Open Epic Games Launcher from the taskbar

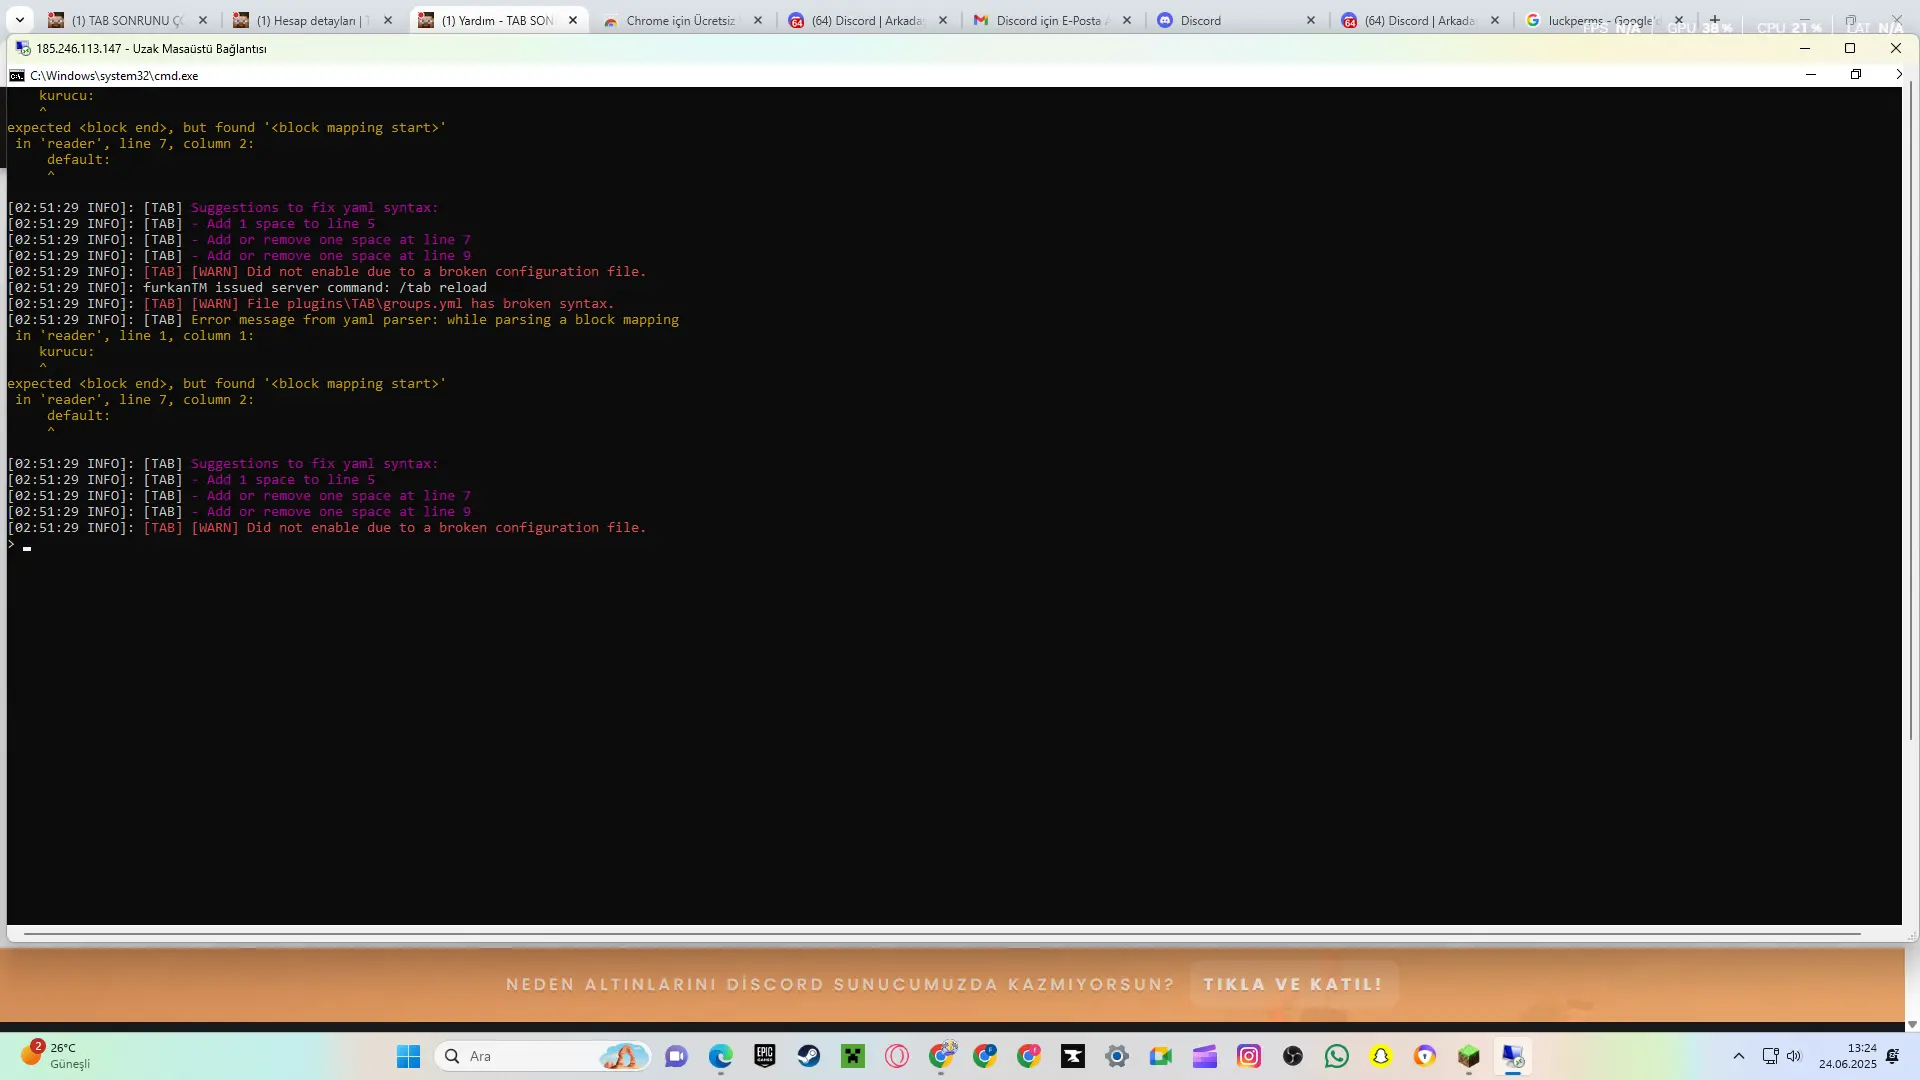click(765, 1056)
